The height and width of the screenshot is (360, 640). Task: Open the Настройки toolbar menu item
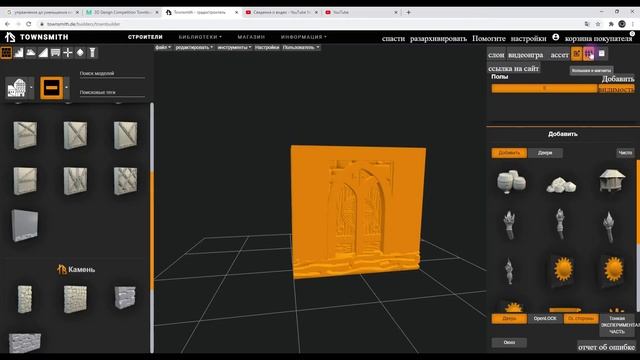tap(267, 47)
